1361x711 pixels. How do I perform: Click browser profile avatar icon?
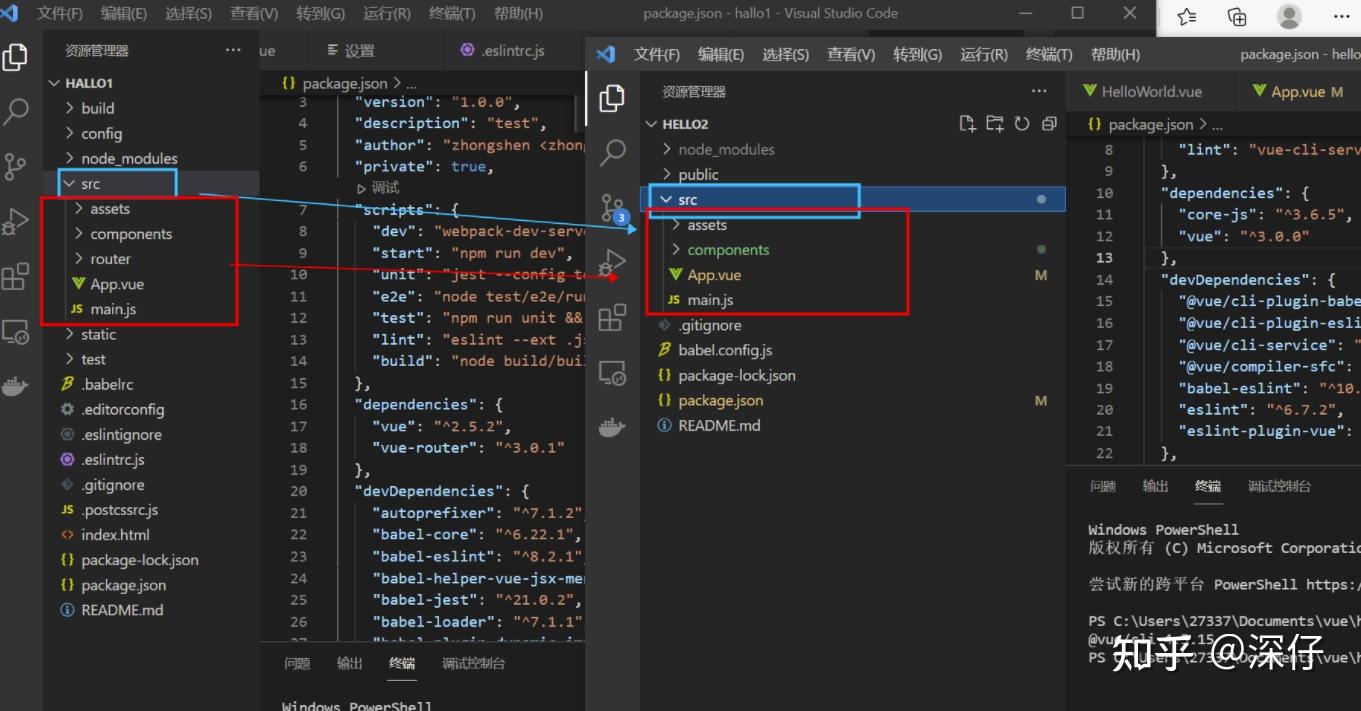click(x=1290, y=16)
